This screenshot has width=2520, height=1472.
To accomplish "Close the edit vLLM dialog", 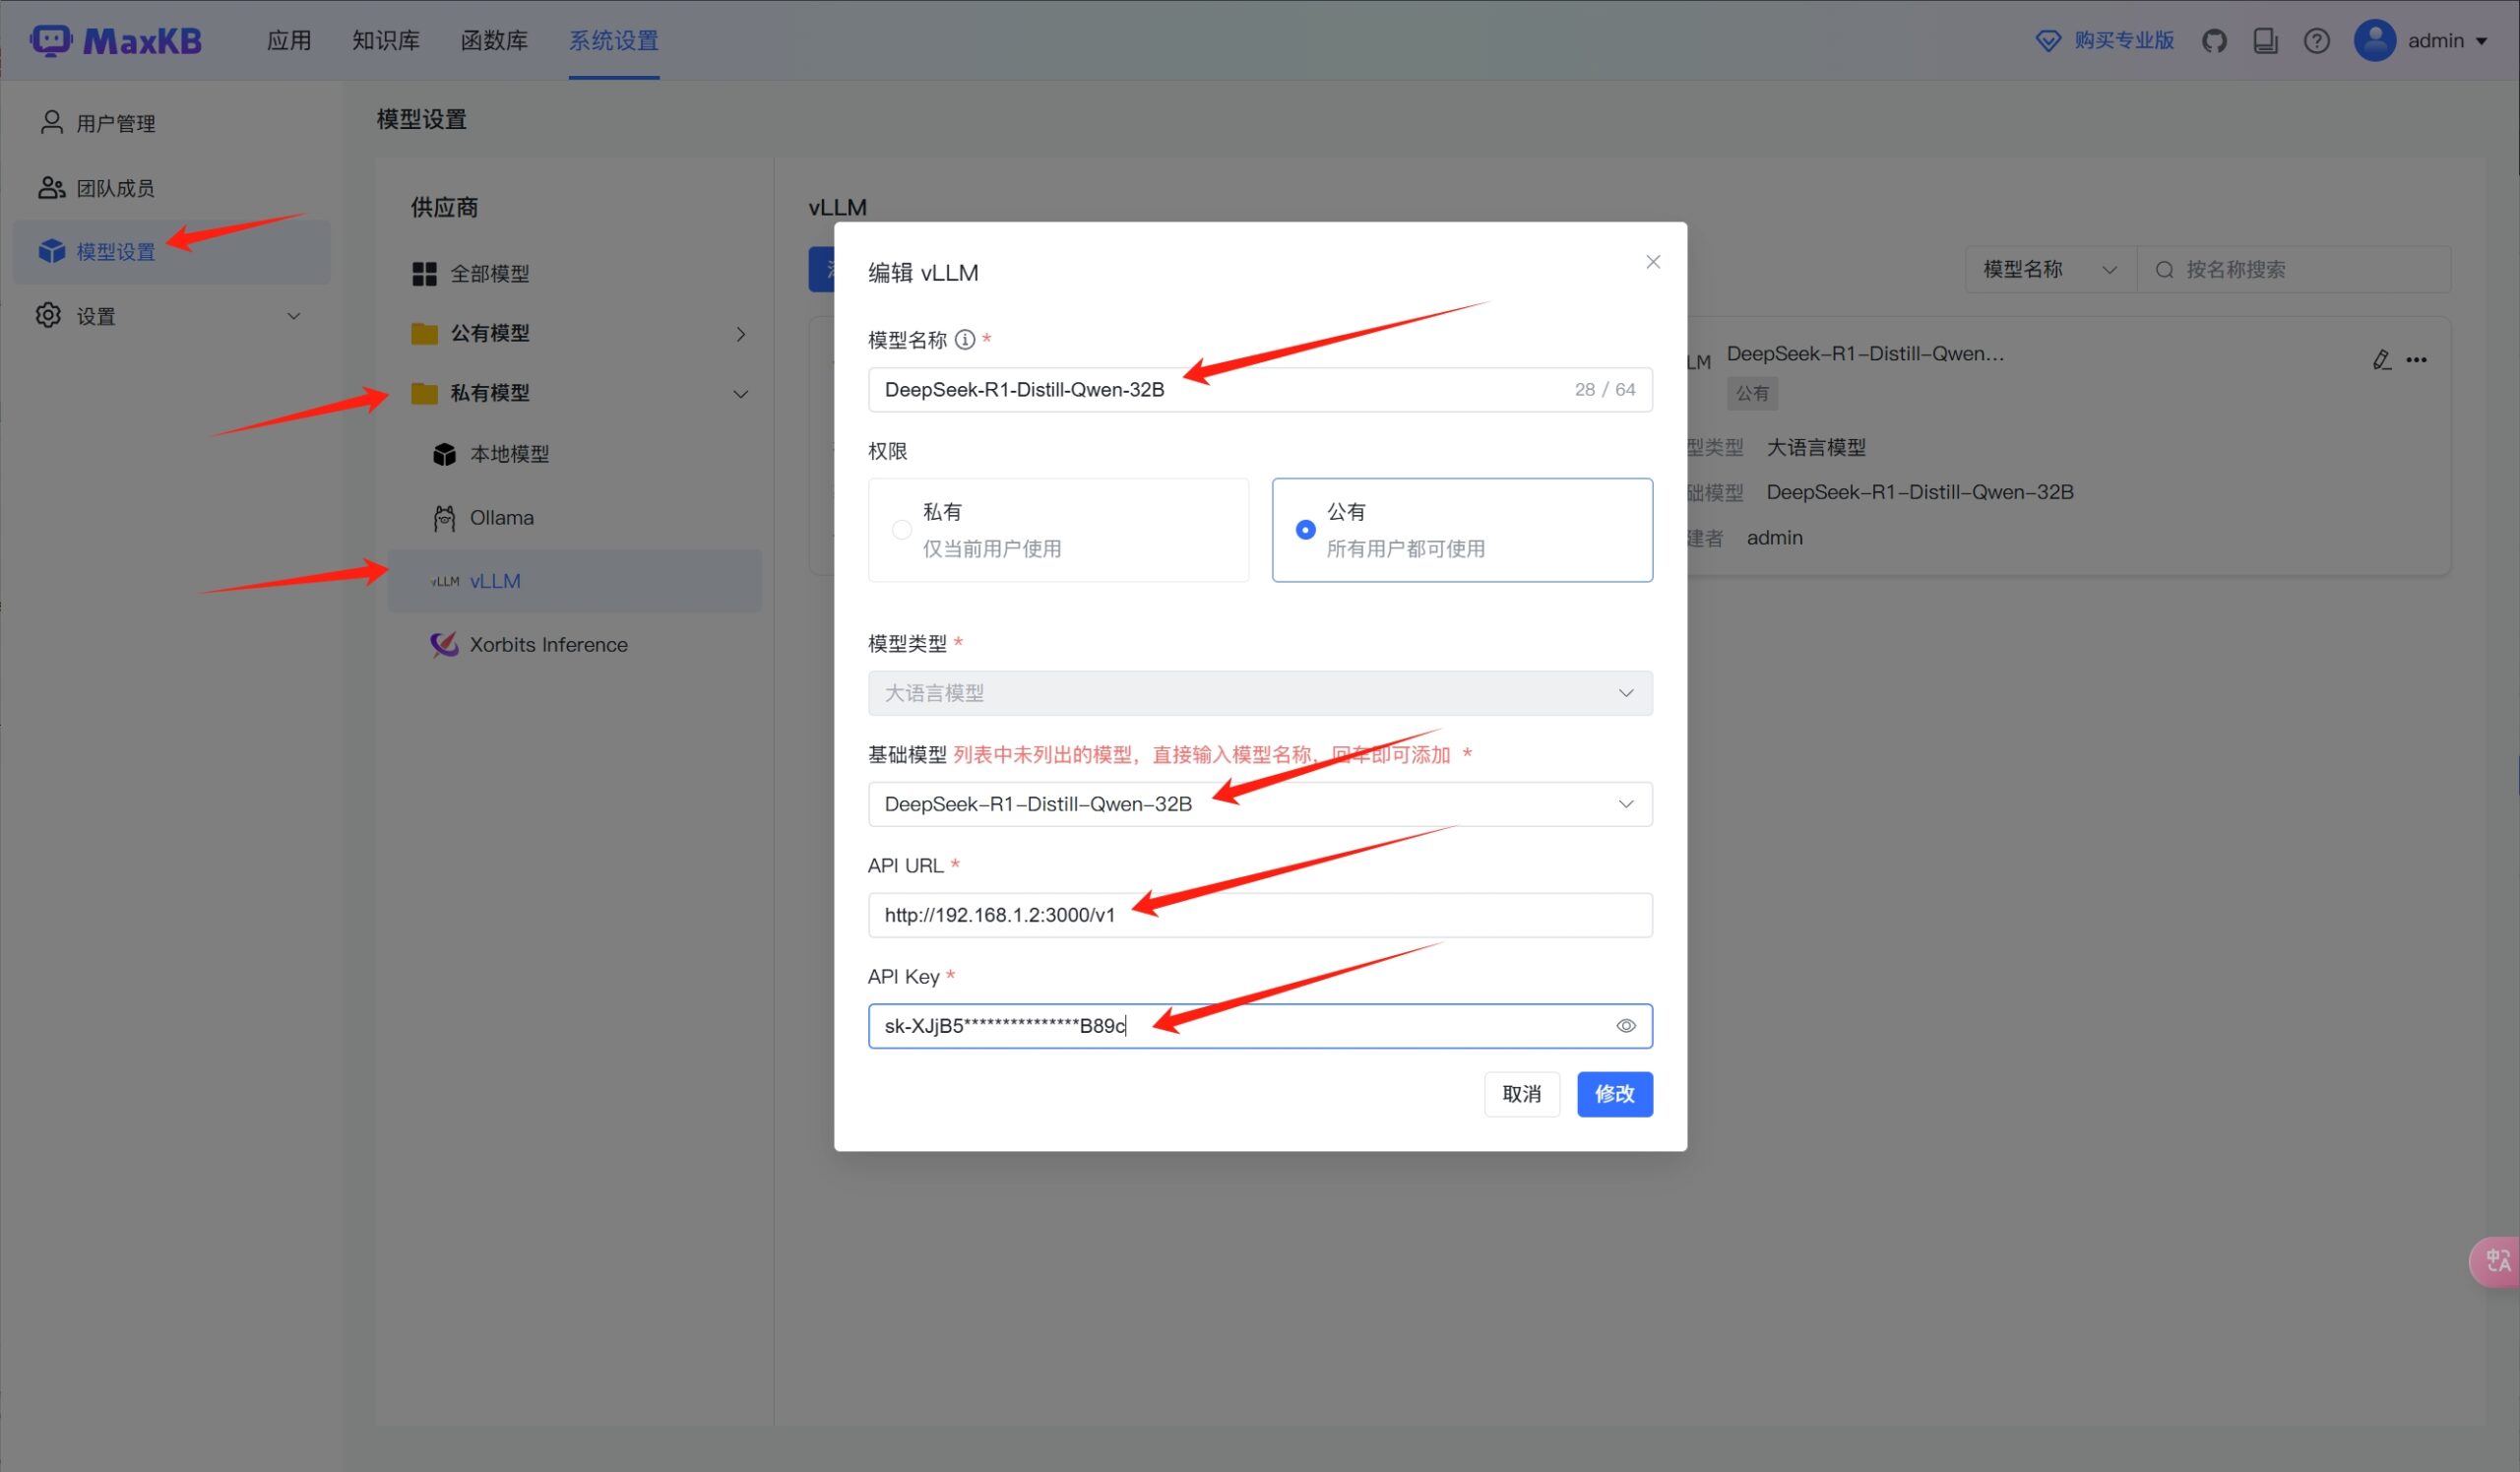I will pos(1652,262).
